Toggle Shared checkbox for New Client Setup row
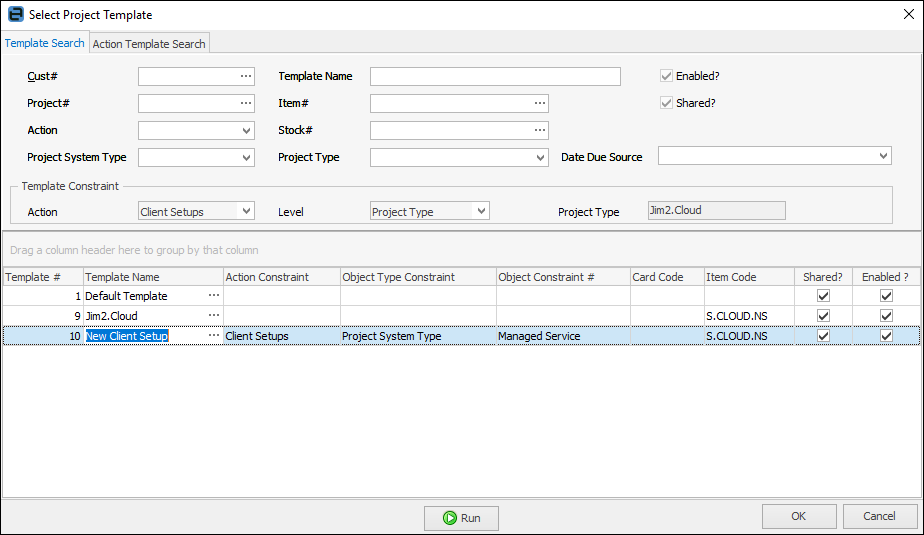This screenshot has height=535, width=924. [823, 336]
